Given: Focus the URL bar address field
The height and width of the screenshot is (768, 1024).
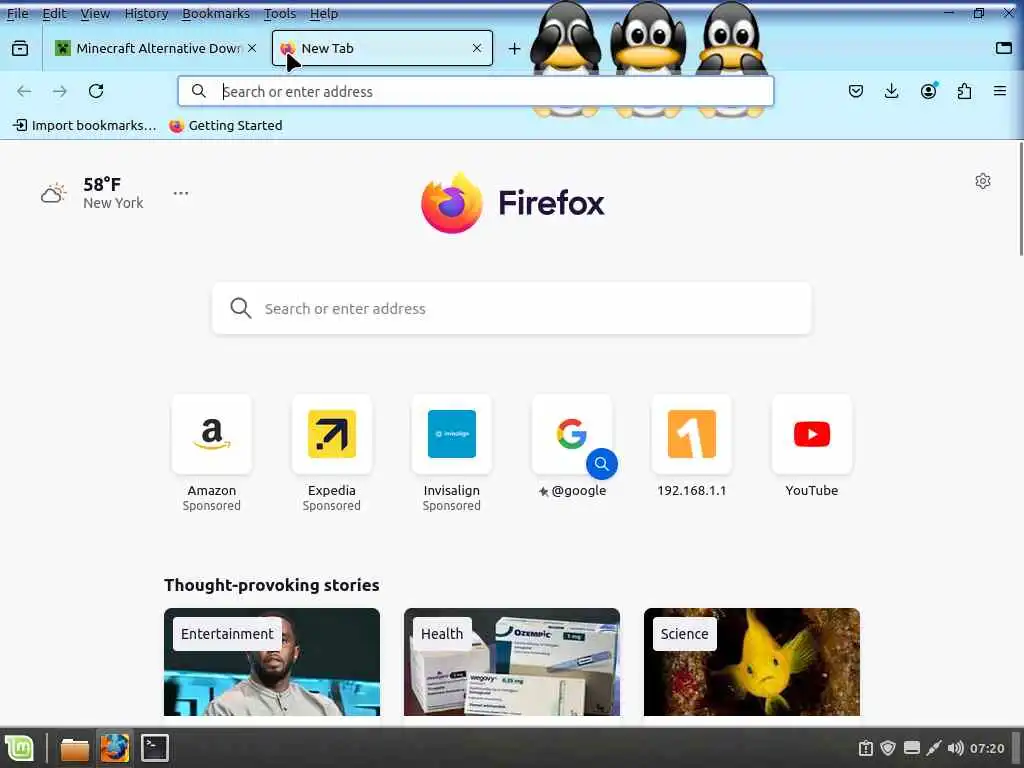Looking at the screenshot, I should tap(476, 91).
